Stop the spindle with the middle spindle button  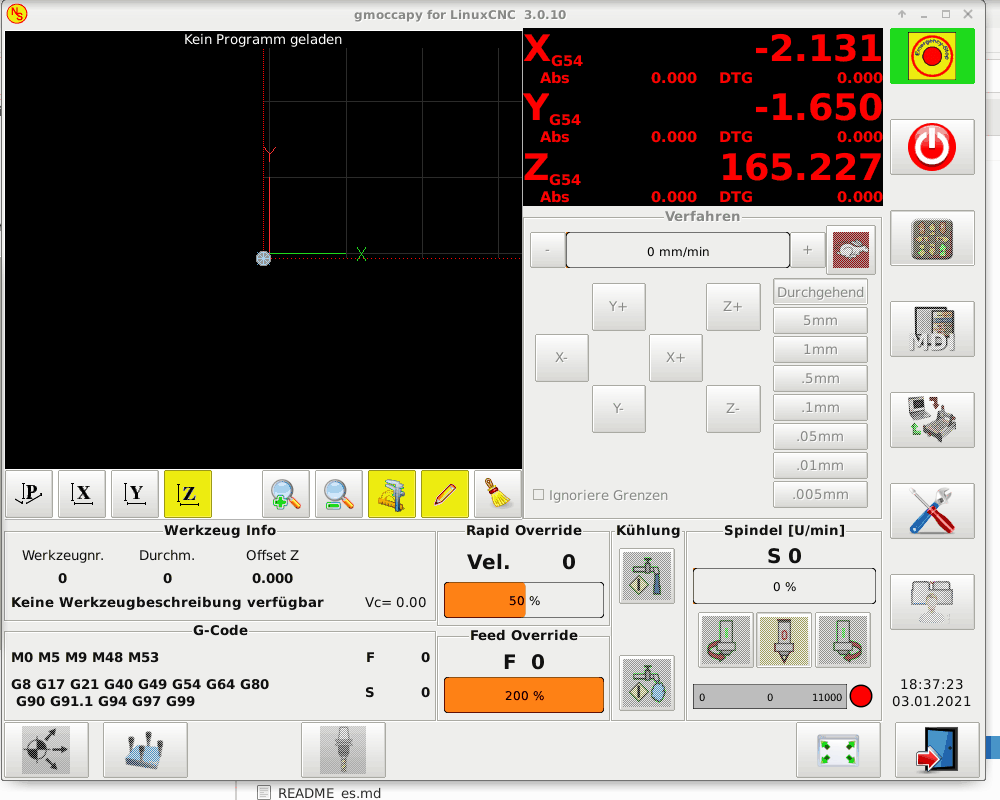pyautogui.click(x=784, y=640)
